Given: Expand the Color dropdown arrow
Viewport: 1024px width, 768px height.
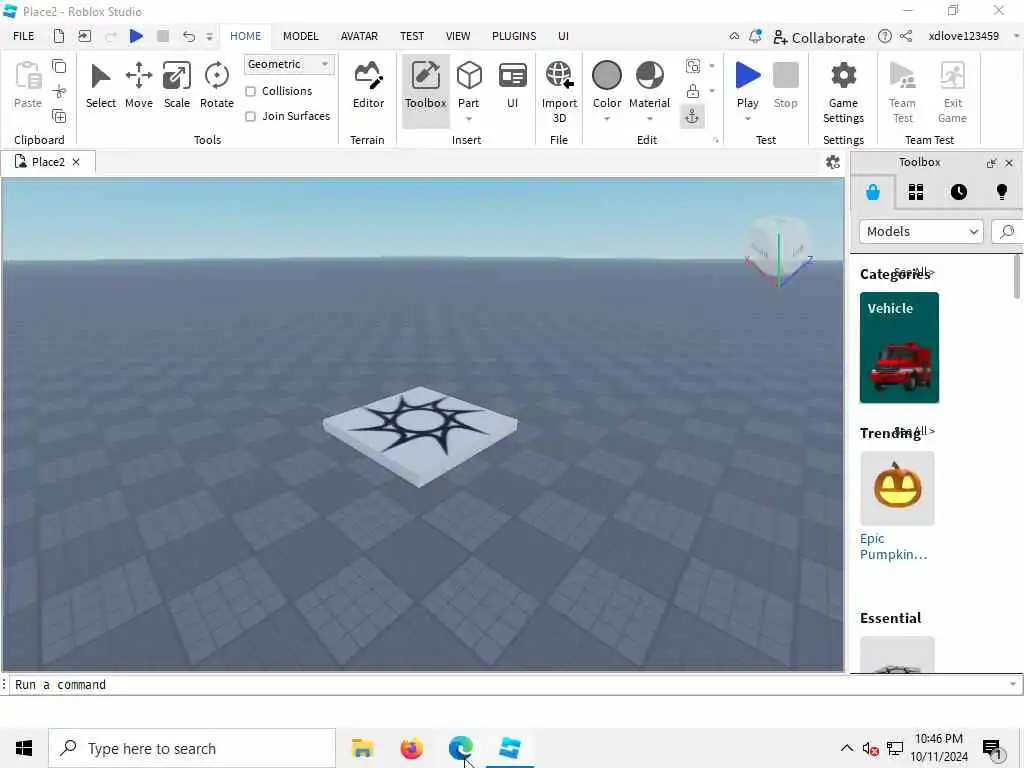Looking at the screenshot, I should [x=607, y=119].
